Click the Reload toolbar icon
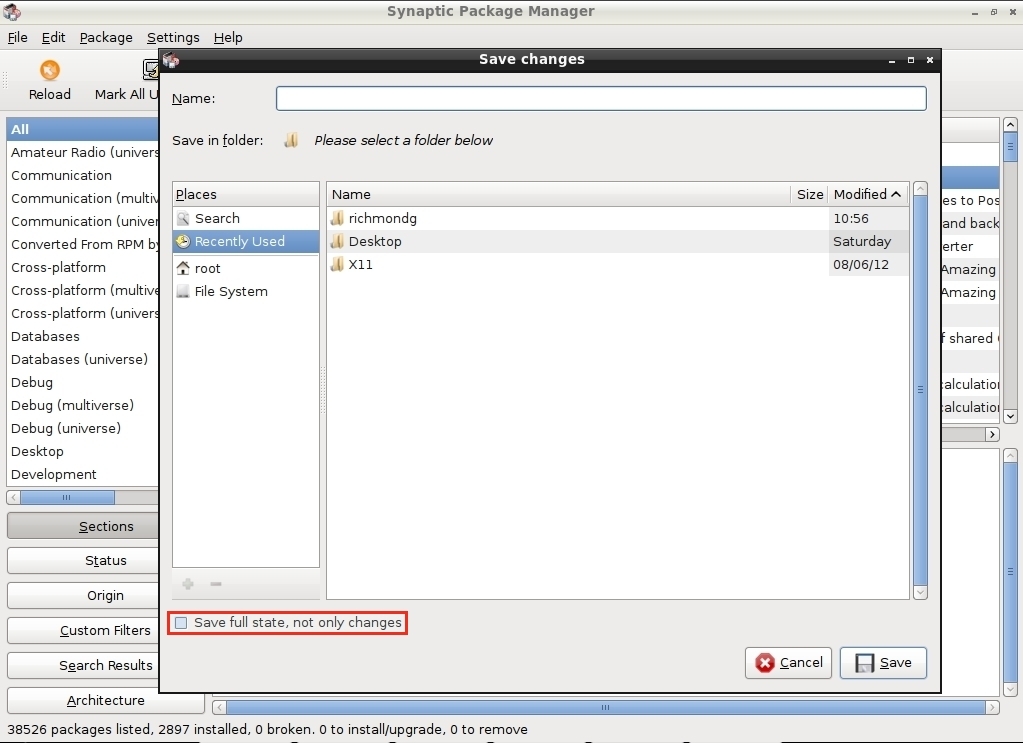The width and height of the screenshot is (1023, 743). click(x=50, y=70)
